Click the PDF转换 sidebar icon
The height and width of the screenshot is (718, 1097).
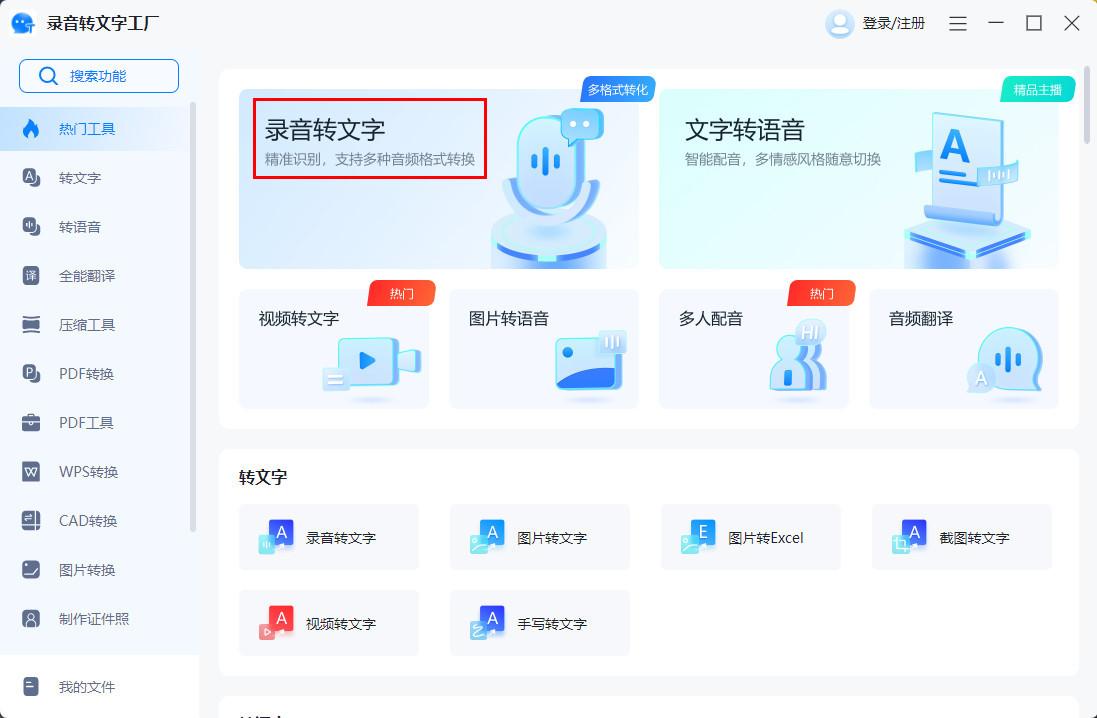coord(31,374)
